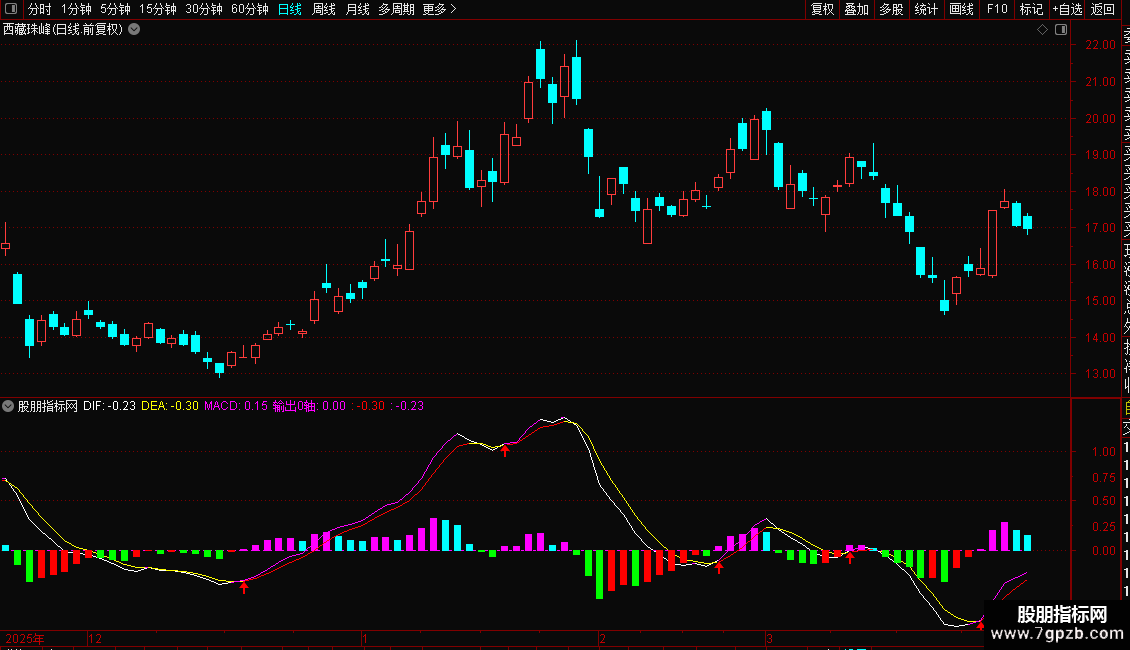Click the month 2 marker on the timeline
Viewport: 1130px width, 650px height.
click(602, 638)
